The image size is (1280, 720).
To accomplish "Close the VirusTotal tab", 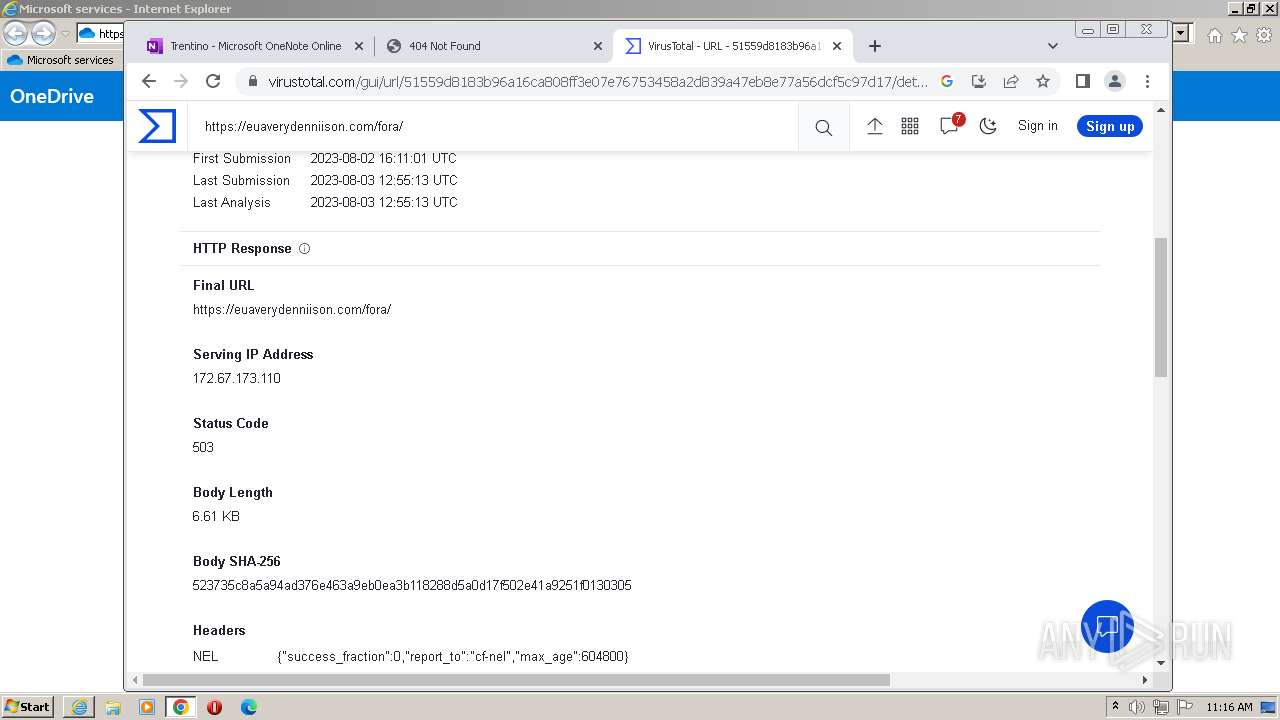I will coord(837,46).
